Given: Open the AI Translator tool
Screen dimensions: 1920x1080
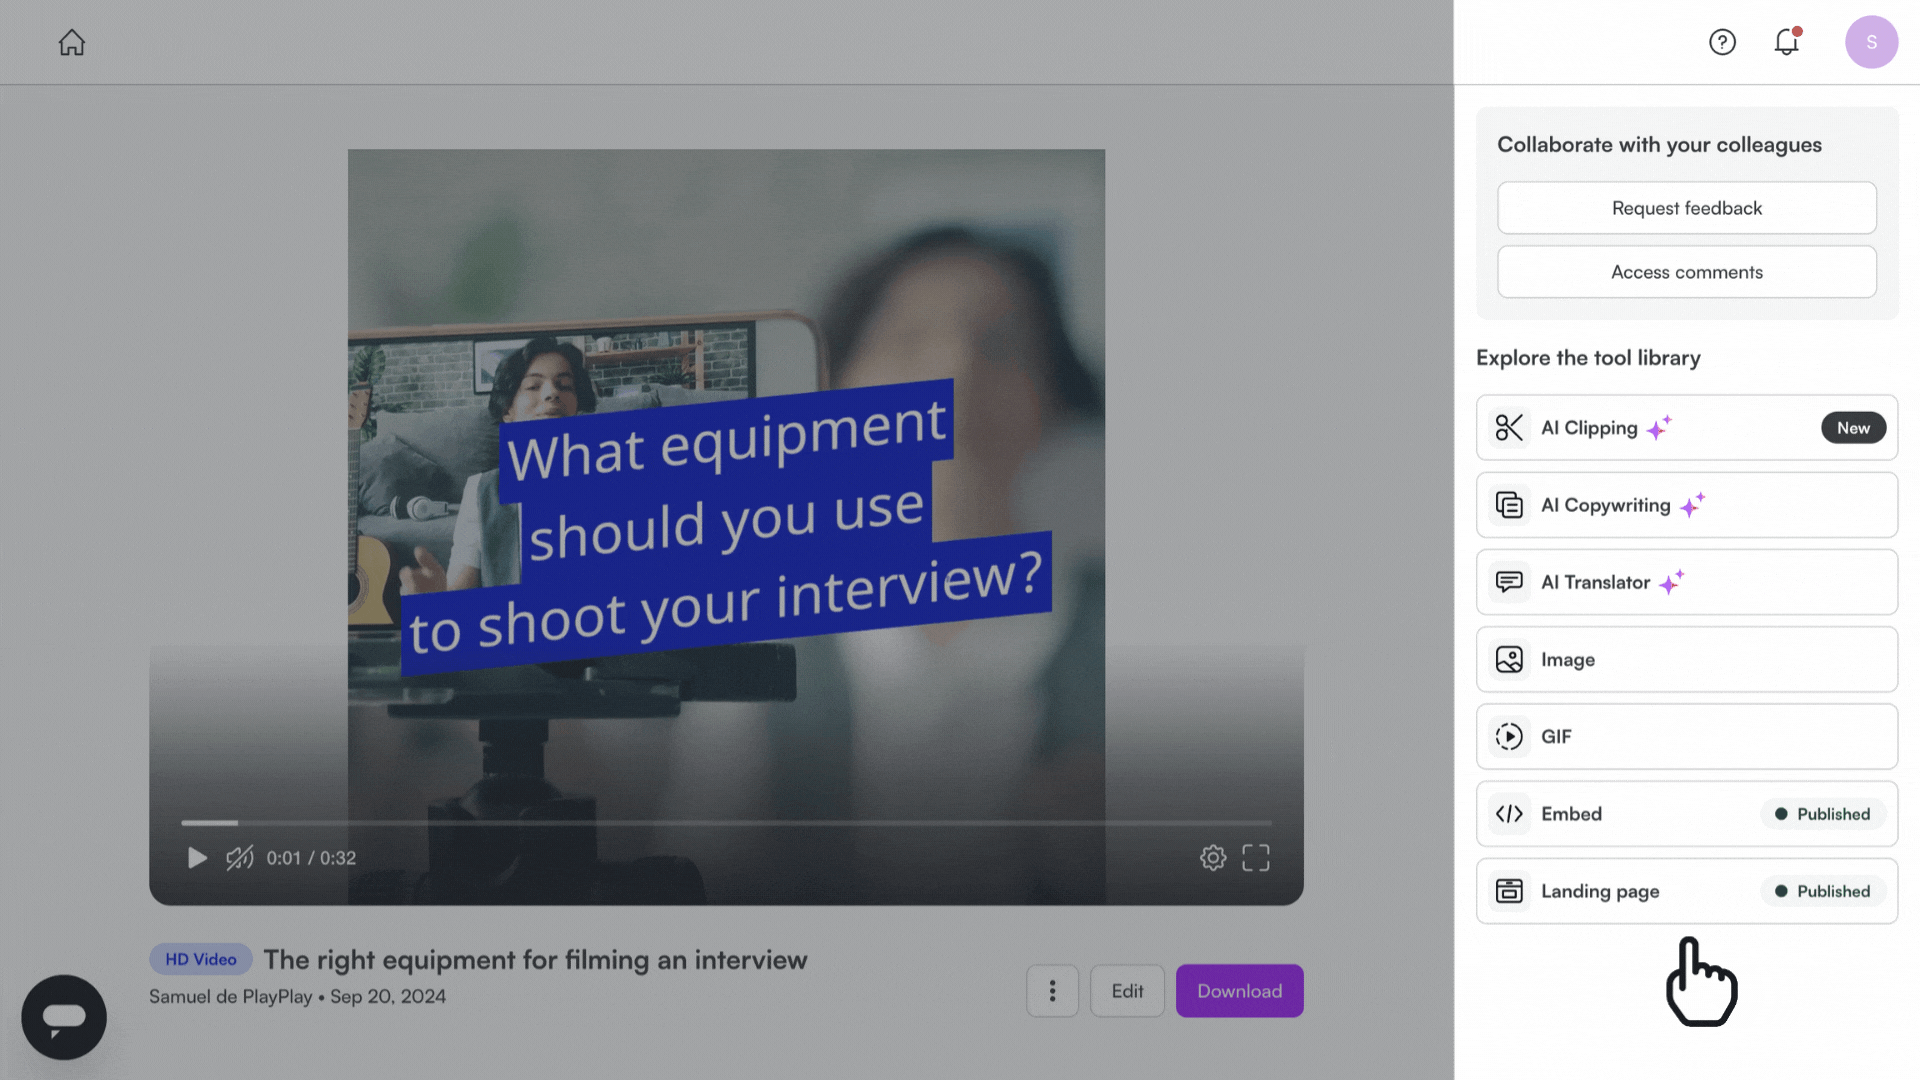Looking at the screenshot, I should tap(1686, 582).
